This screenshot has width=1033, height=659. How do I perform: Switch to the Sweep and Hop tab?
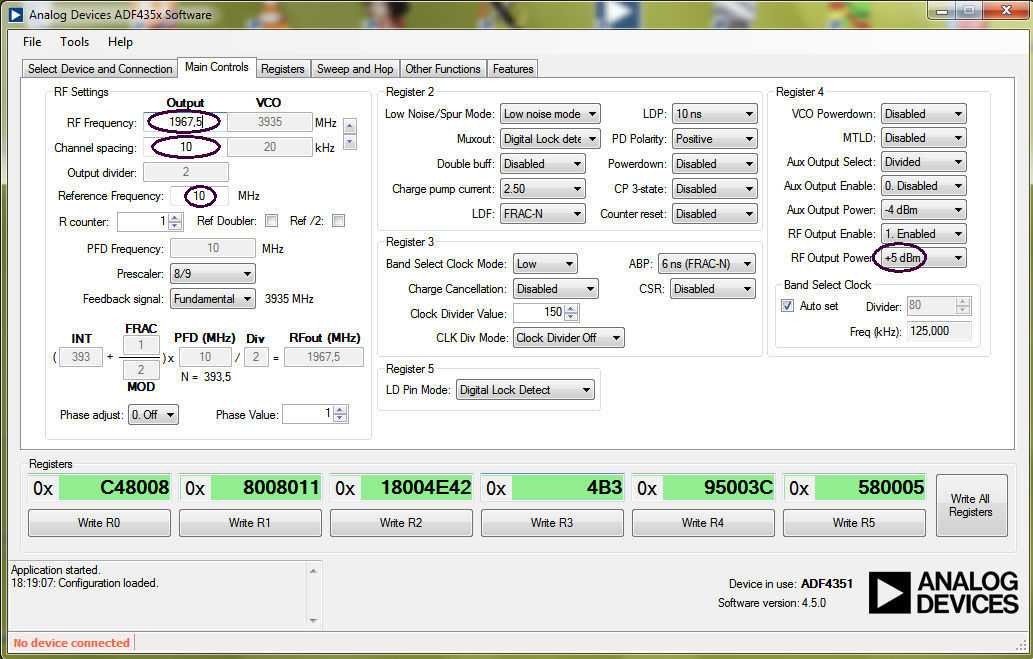click(355, 69)
